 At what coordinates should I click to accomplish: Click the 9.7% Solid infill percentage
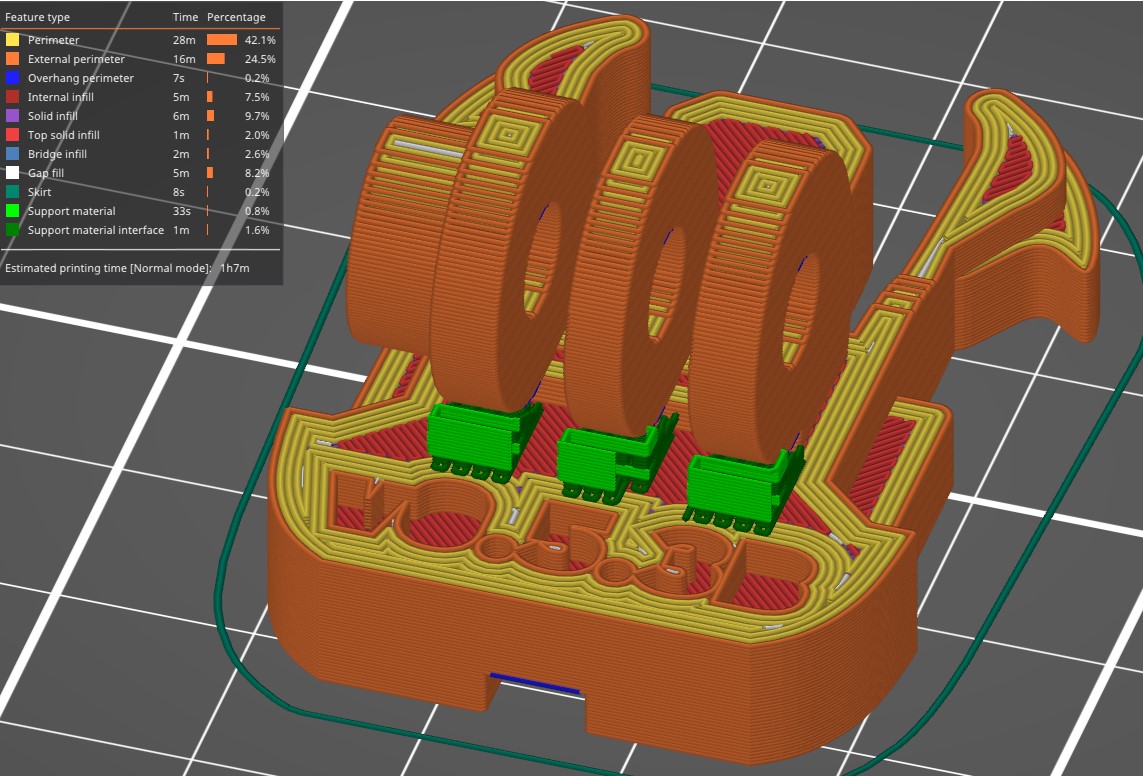(257, 116)
